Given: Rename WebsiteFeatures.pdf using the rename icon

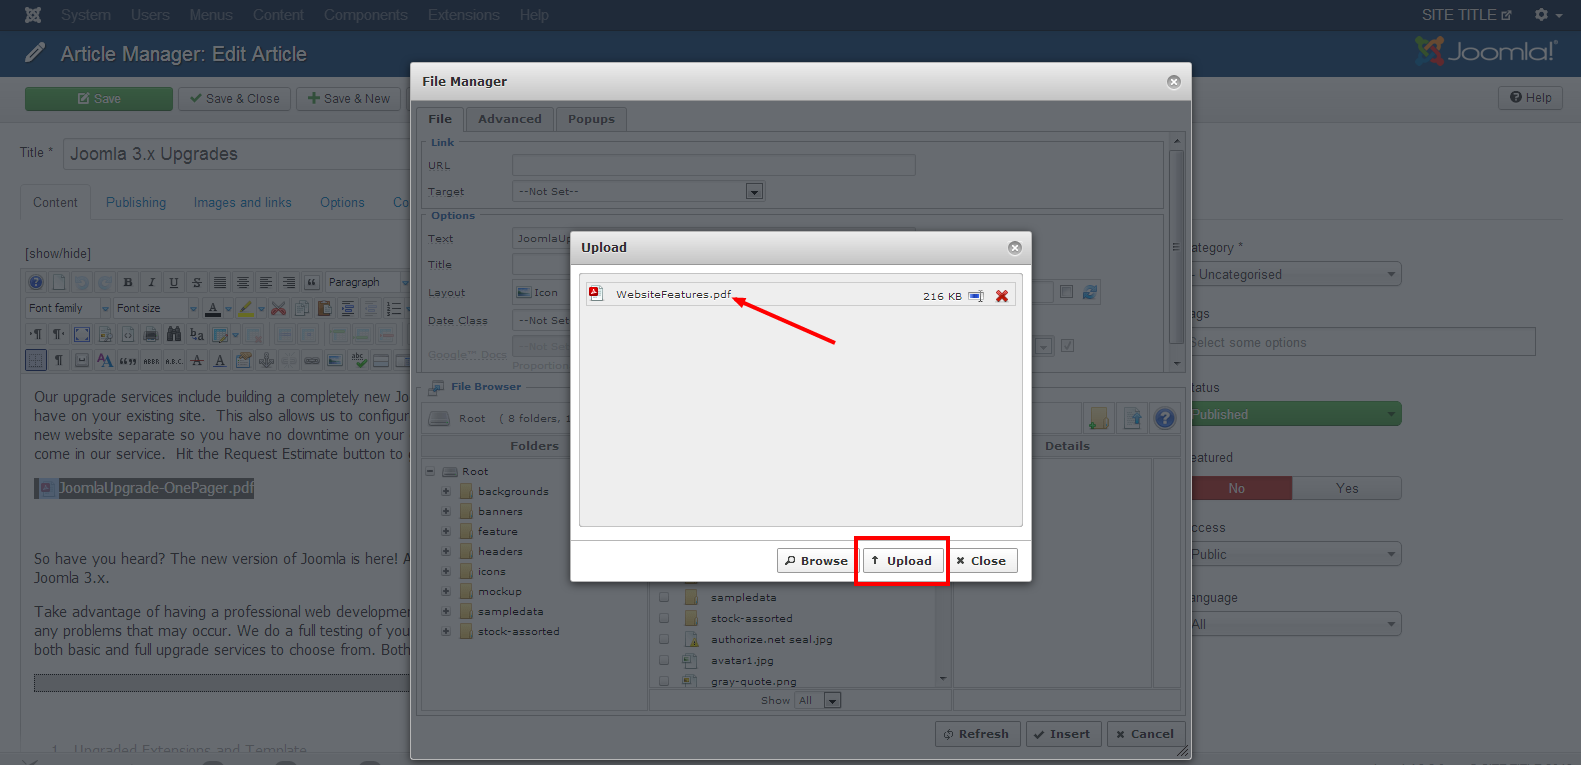Looking at the screenshot, I should (x=976, y=296).
